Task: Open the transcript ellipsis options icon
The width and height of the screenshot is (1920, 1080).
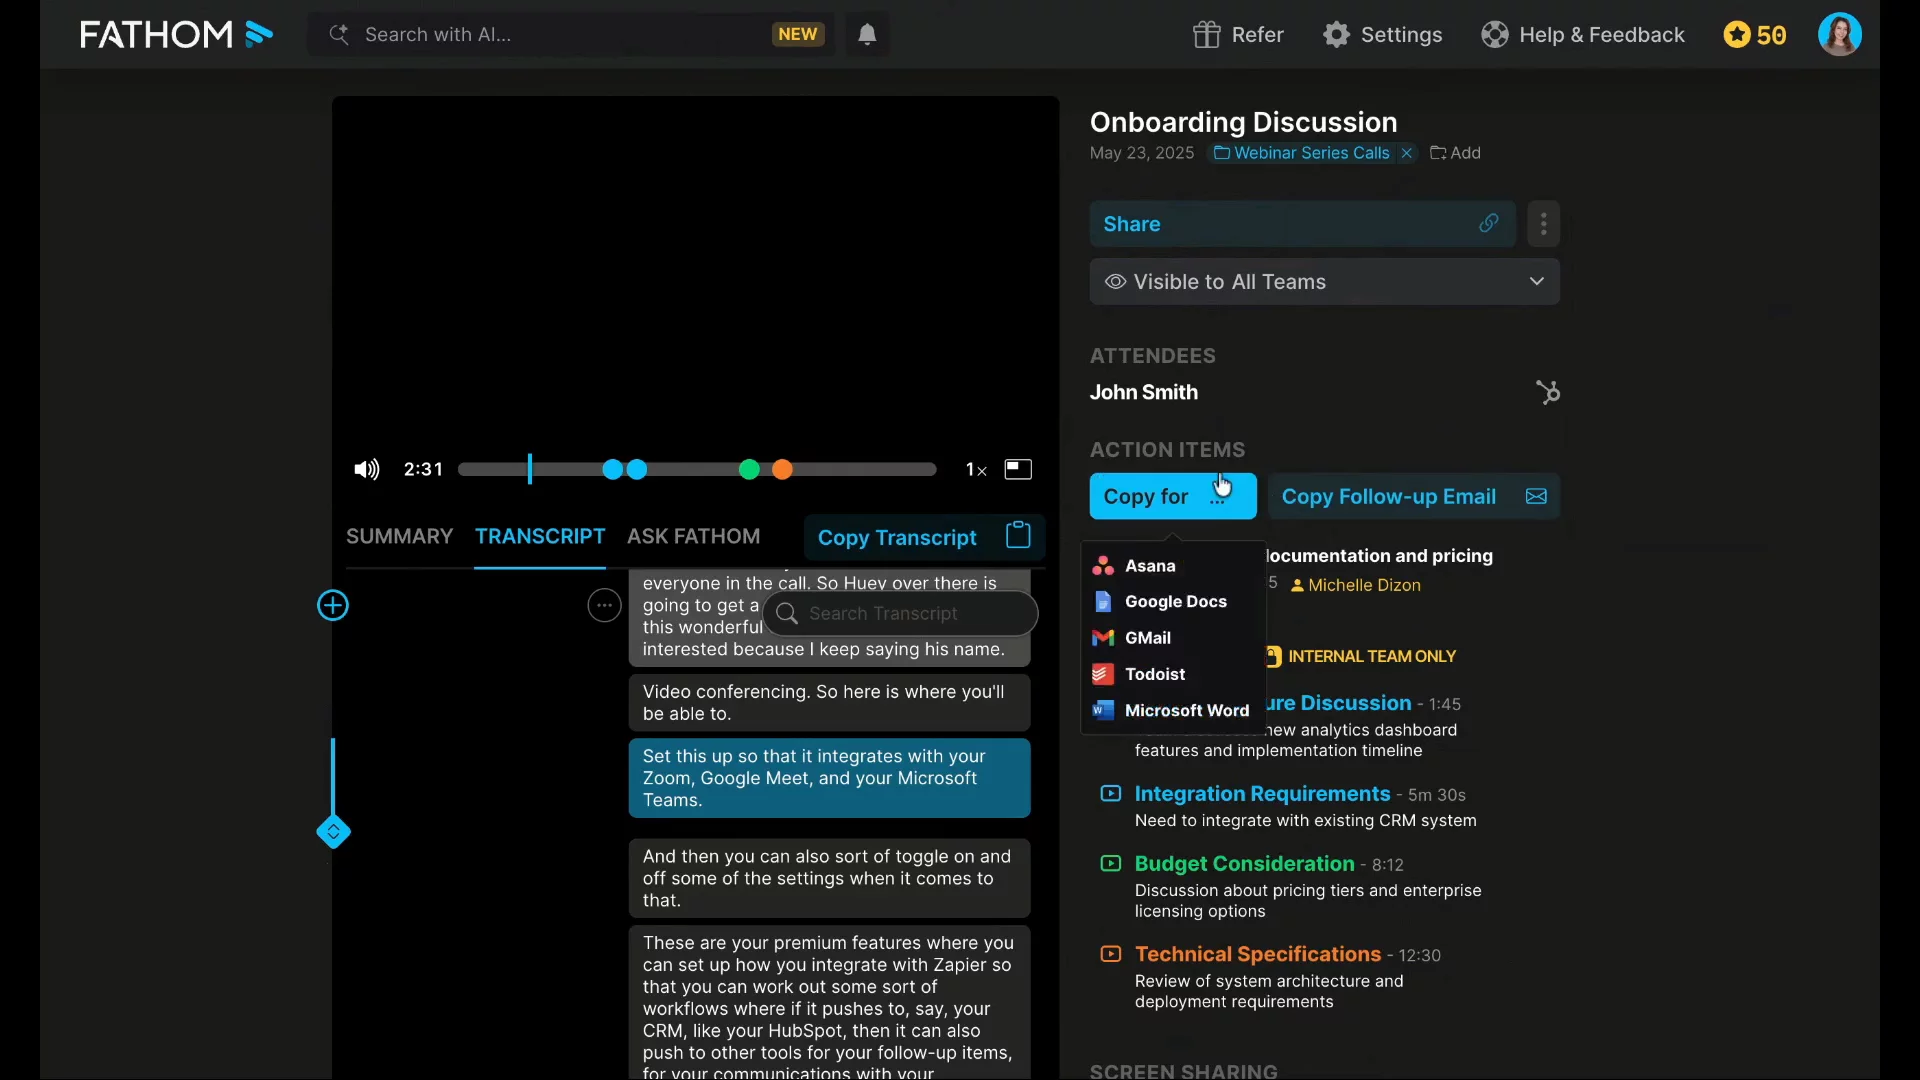Action: point(604,605)
